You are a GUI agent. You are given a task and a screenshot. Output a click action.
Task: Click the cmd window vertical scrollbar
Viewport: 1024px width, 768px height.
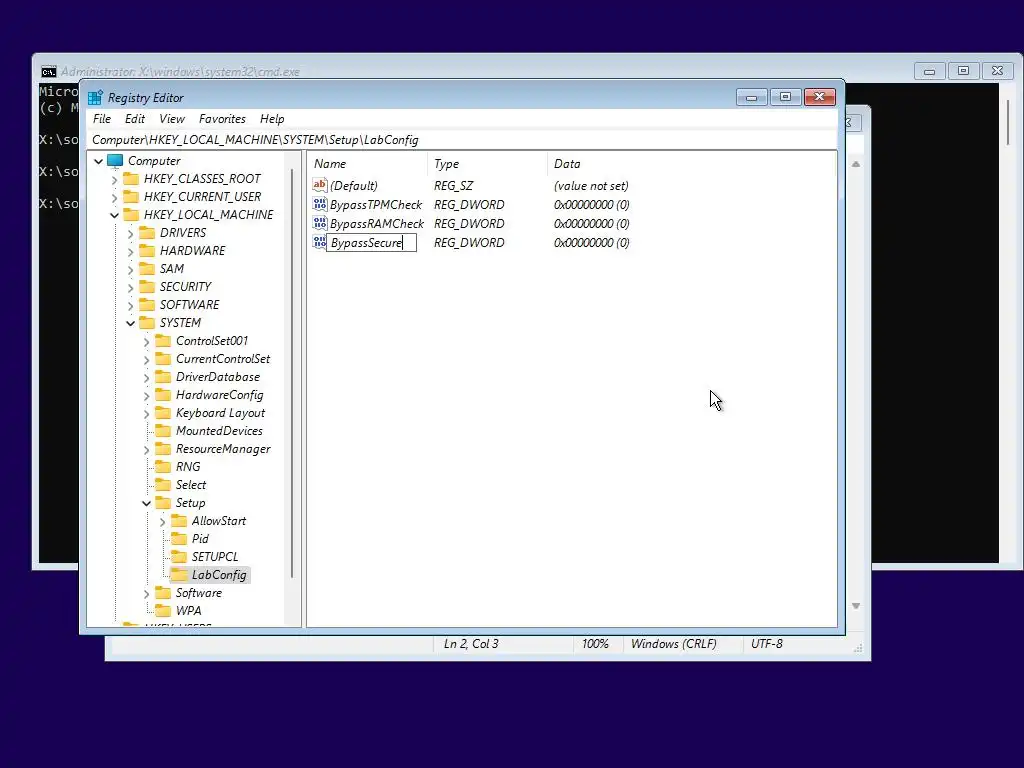pos(1008,122)
